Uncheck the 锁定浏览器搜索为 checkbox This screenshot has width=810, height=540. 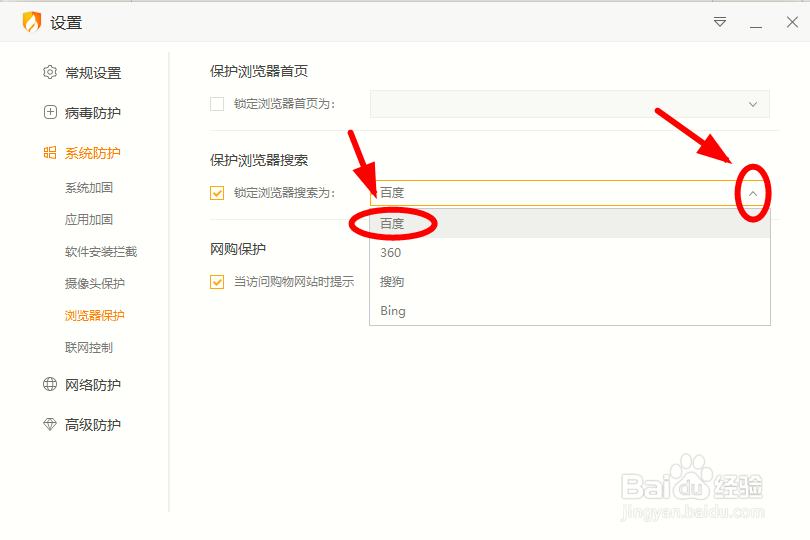(x=217, y=193)
